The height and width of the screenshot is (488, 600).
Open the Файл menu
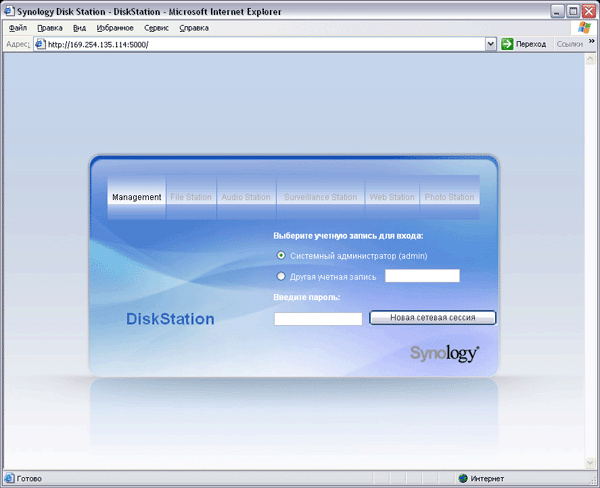point(18,28)
